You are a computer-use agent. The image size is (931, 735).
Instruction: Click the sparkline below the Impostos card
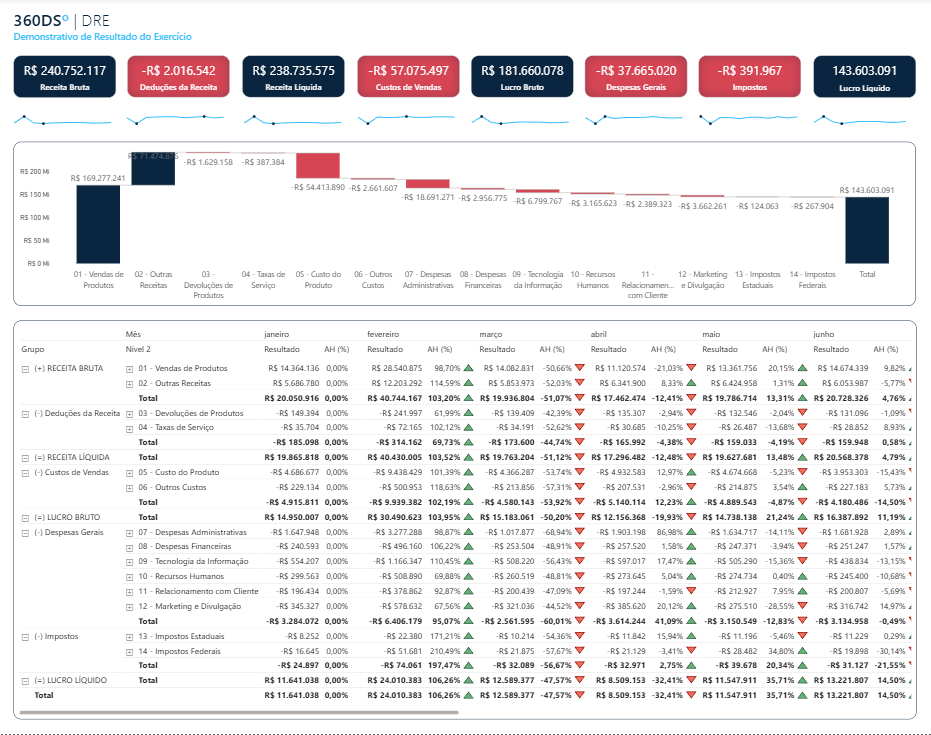point(750,120)
